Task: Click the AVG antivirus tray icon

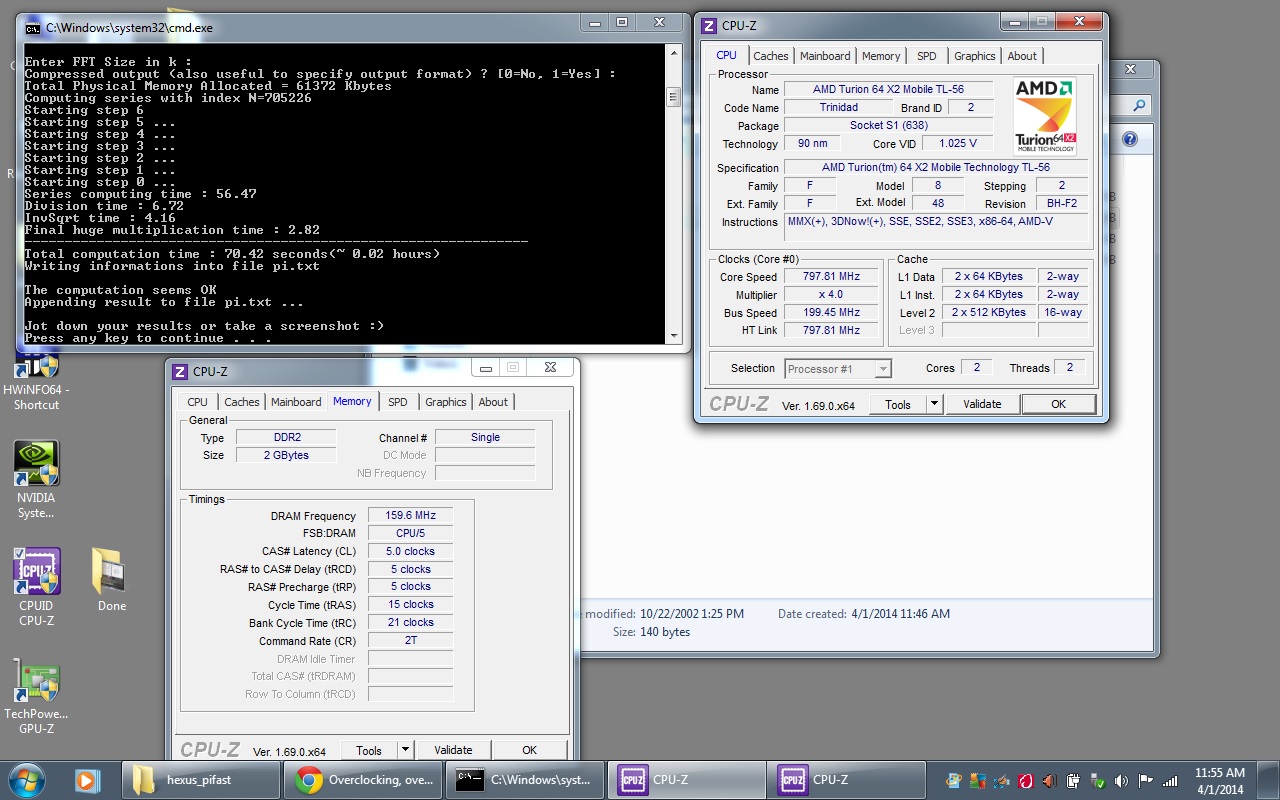Action: (x=978, y=781)
